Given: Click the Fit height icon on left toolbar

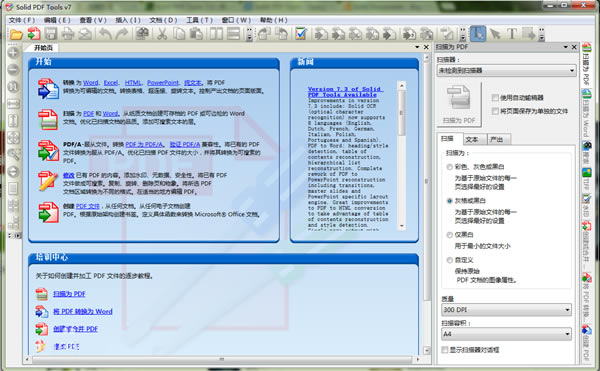Looking at the screenshot, I should [13, 120].
